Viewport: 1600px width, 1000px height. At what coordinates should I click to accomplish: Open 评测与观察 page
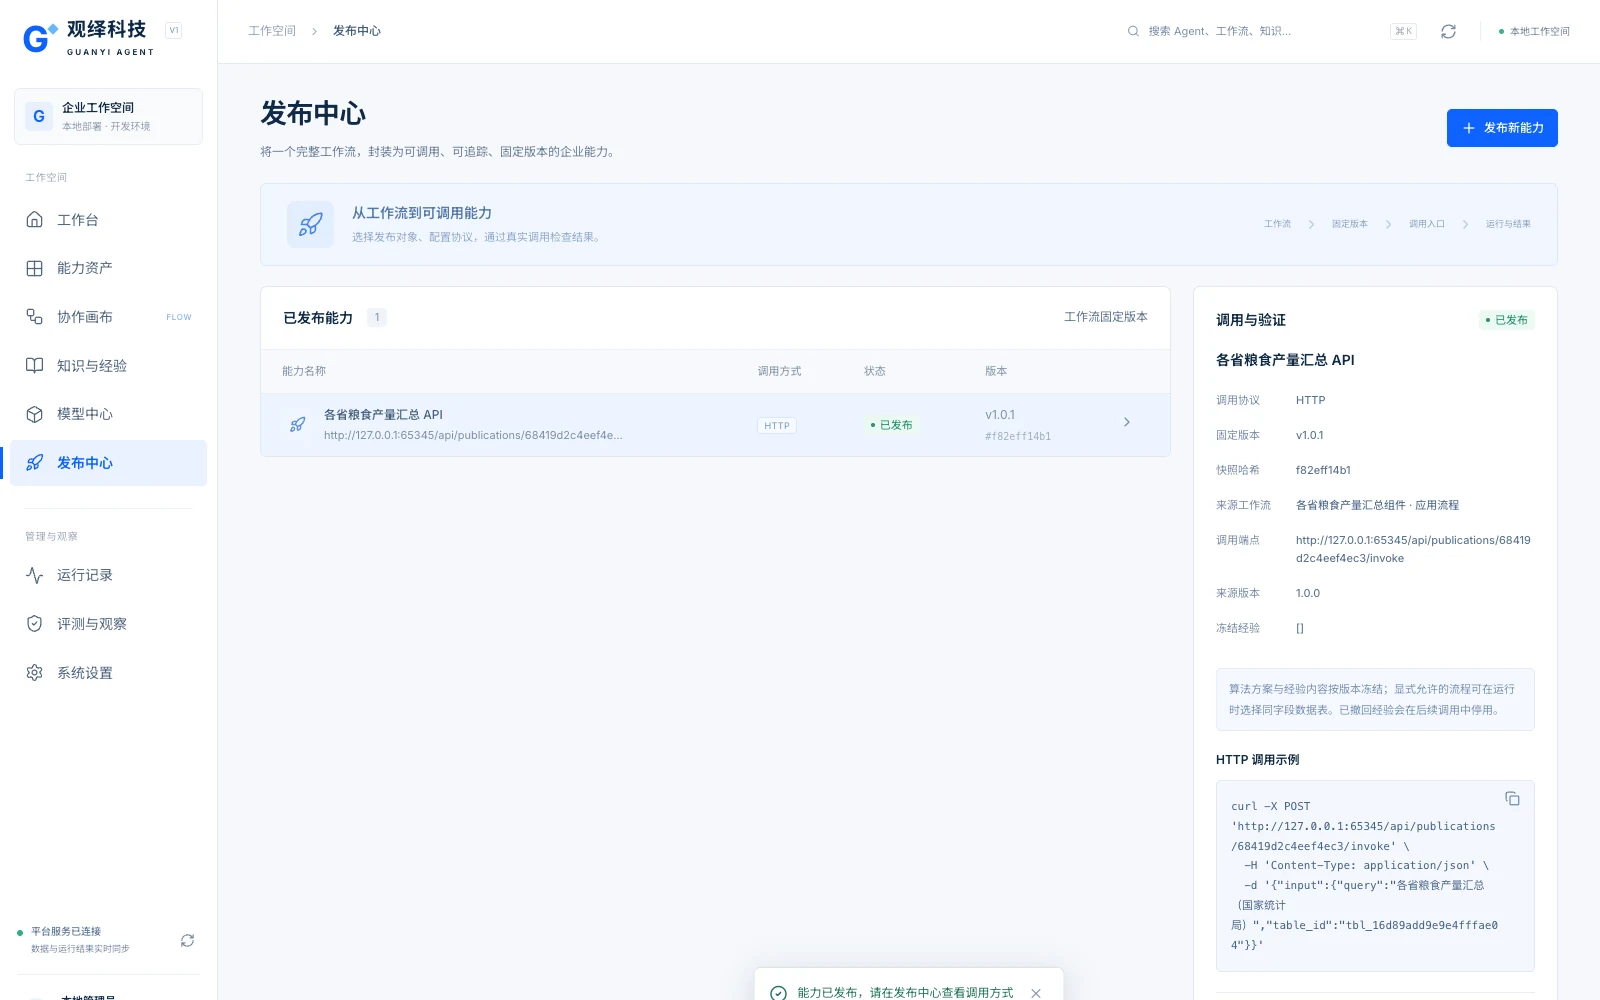click(108, 624)
